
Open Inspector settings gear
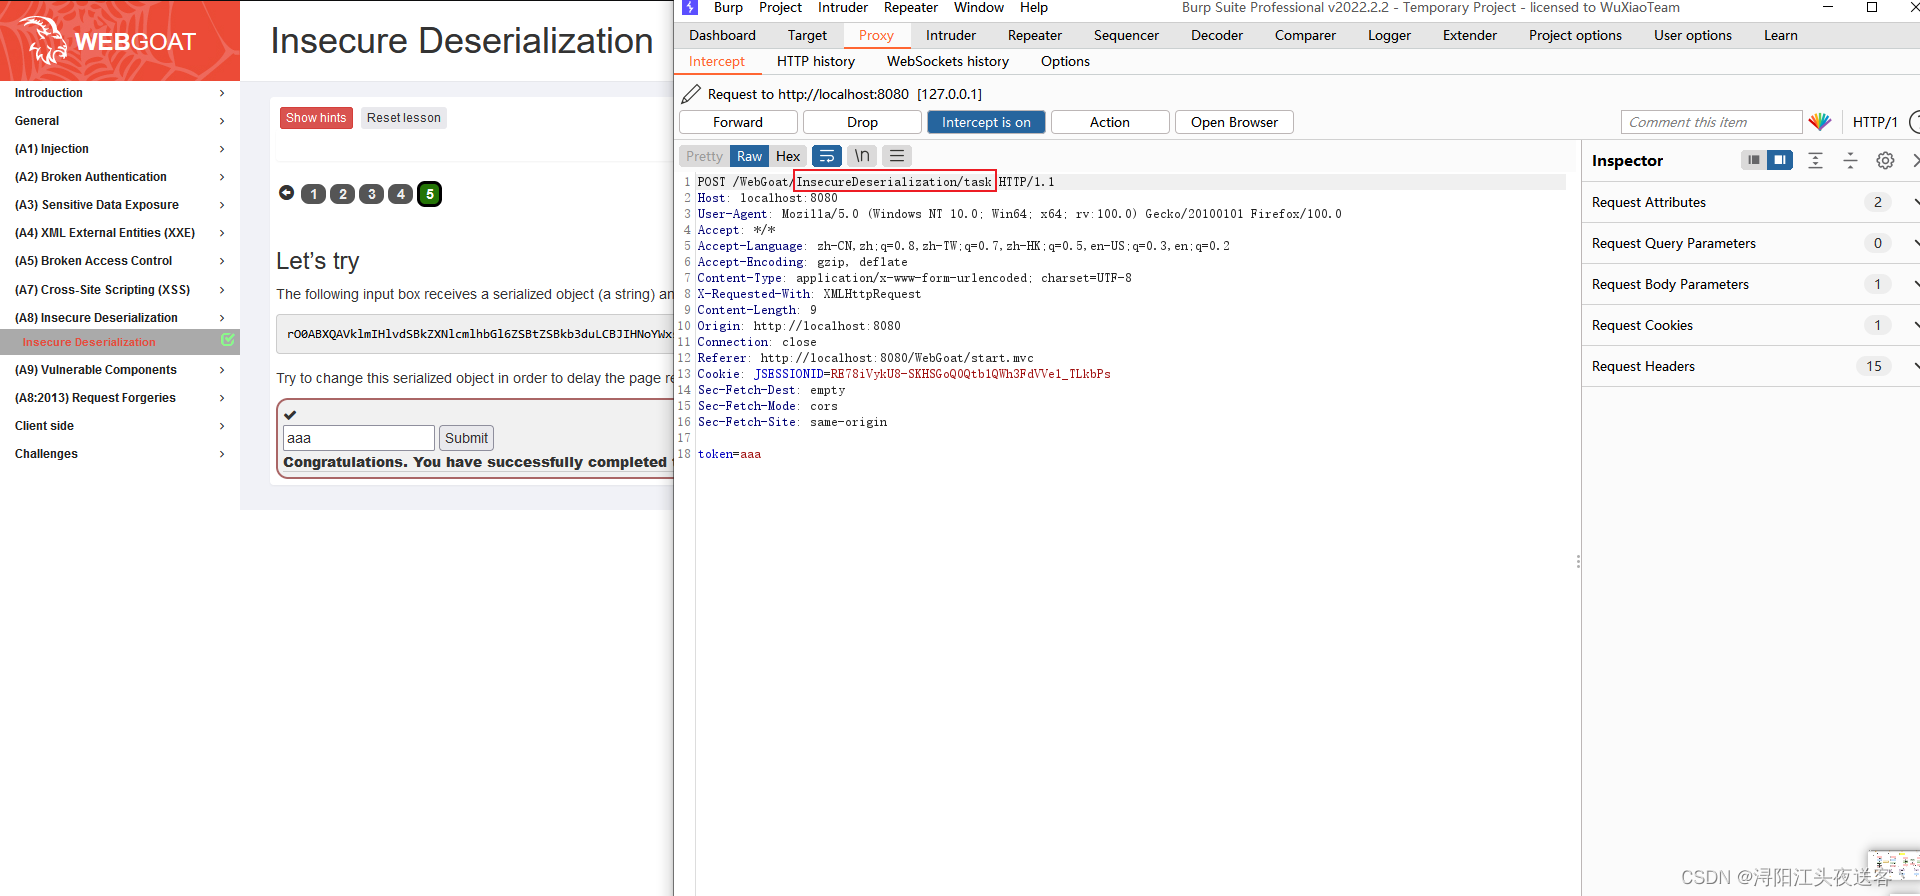pos(1885,160)
